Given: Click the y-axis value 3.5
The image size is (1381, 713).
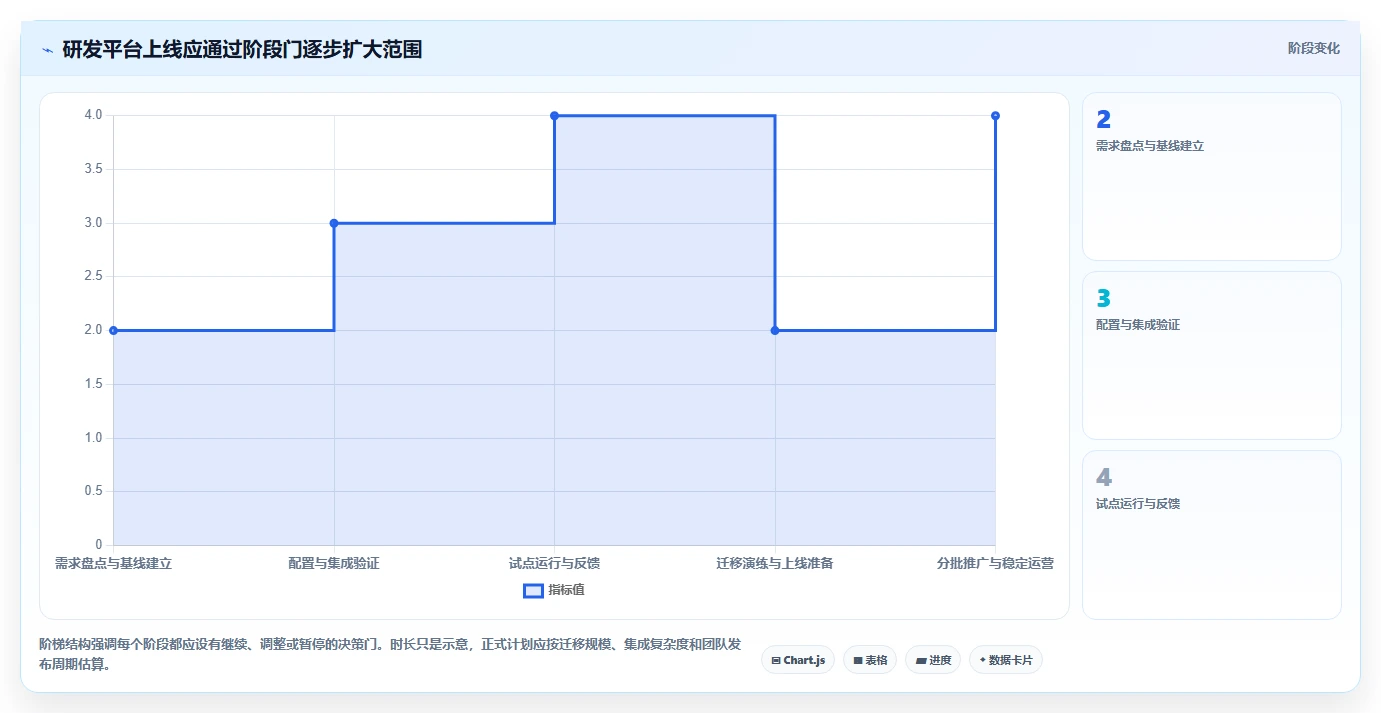Looking at the screenshot, I should tap(93, 169).
